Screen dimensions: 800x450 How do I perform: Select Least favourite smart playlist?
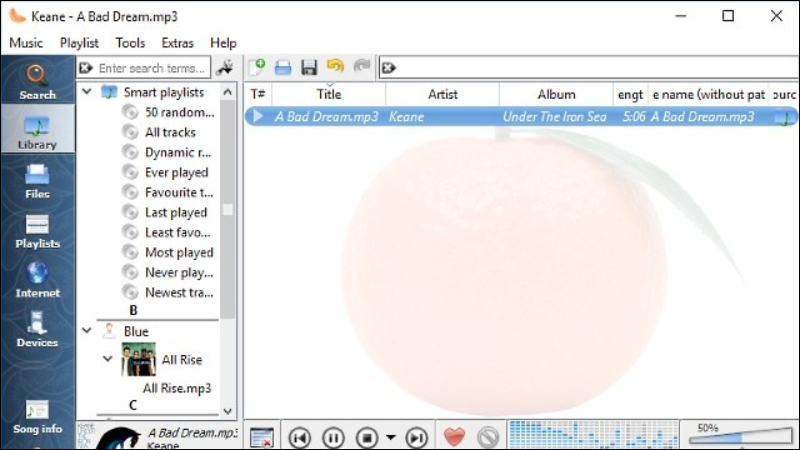[x=166, y=232]
